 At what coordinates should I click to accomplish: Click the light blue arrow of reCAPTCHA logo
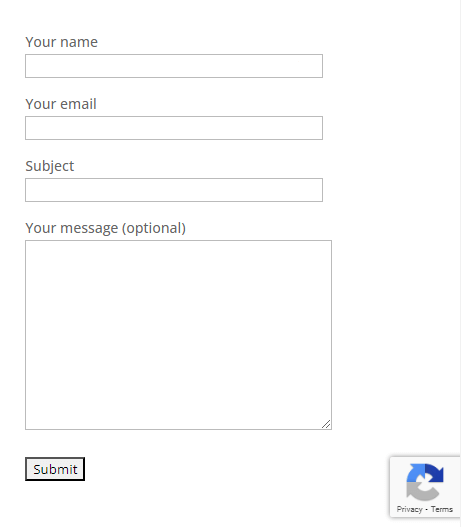(415, 473)
